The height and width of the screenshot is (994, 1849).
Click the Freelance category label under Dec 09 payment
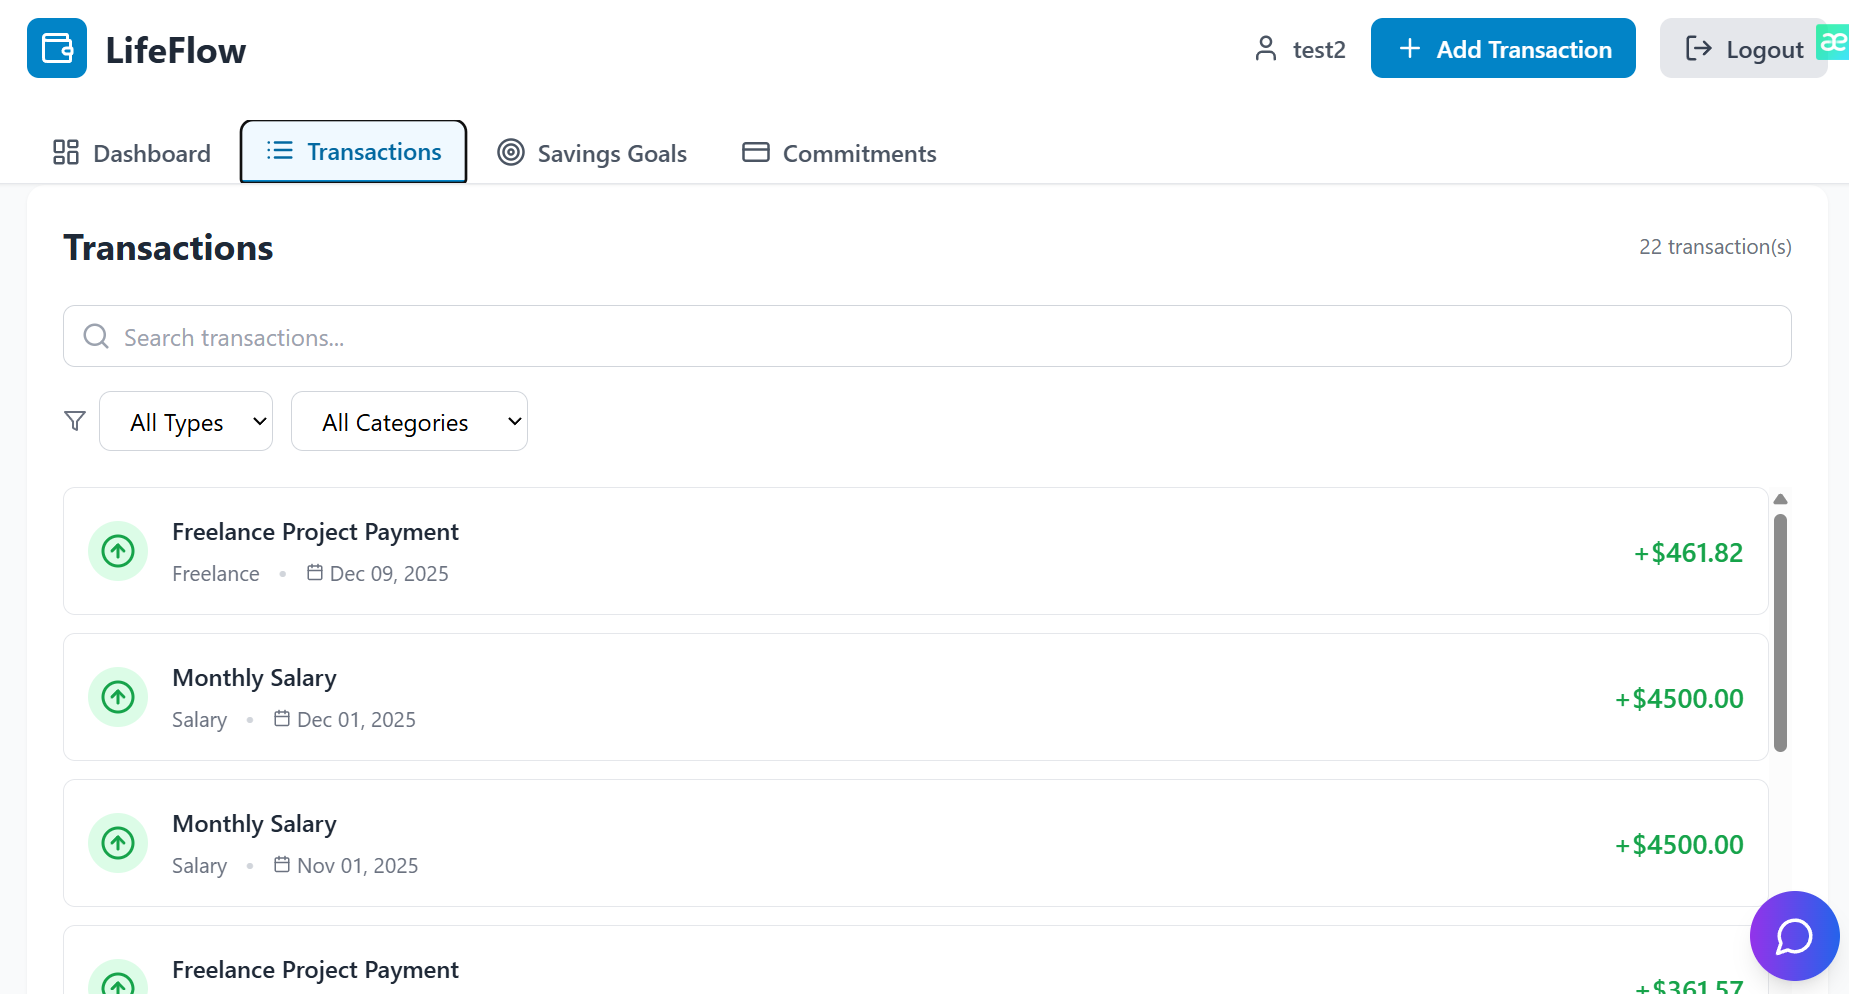pyautogui.click(x=216, y=573)
